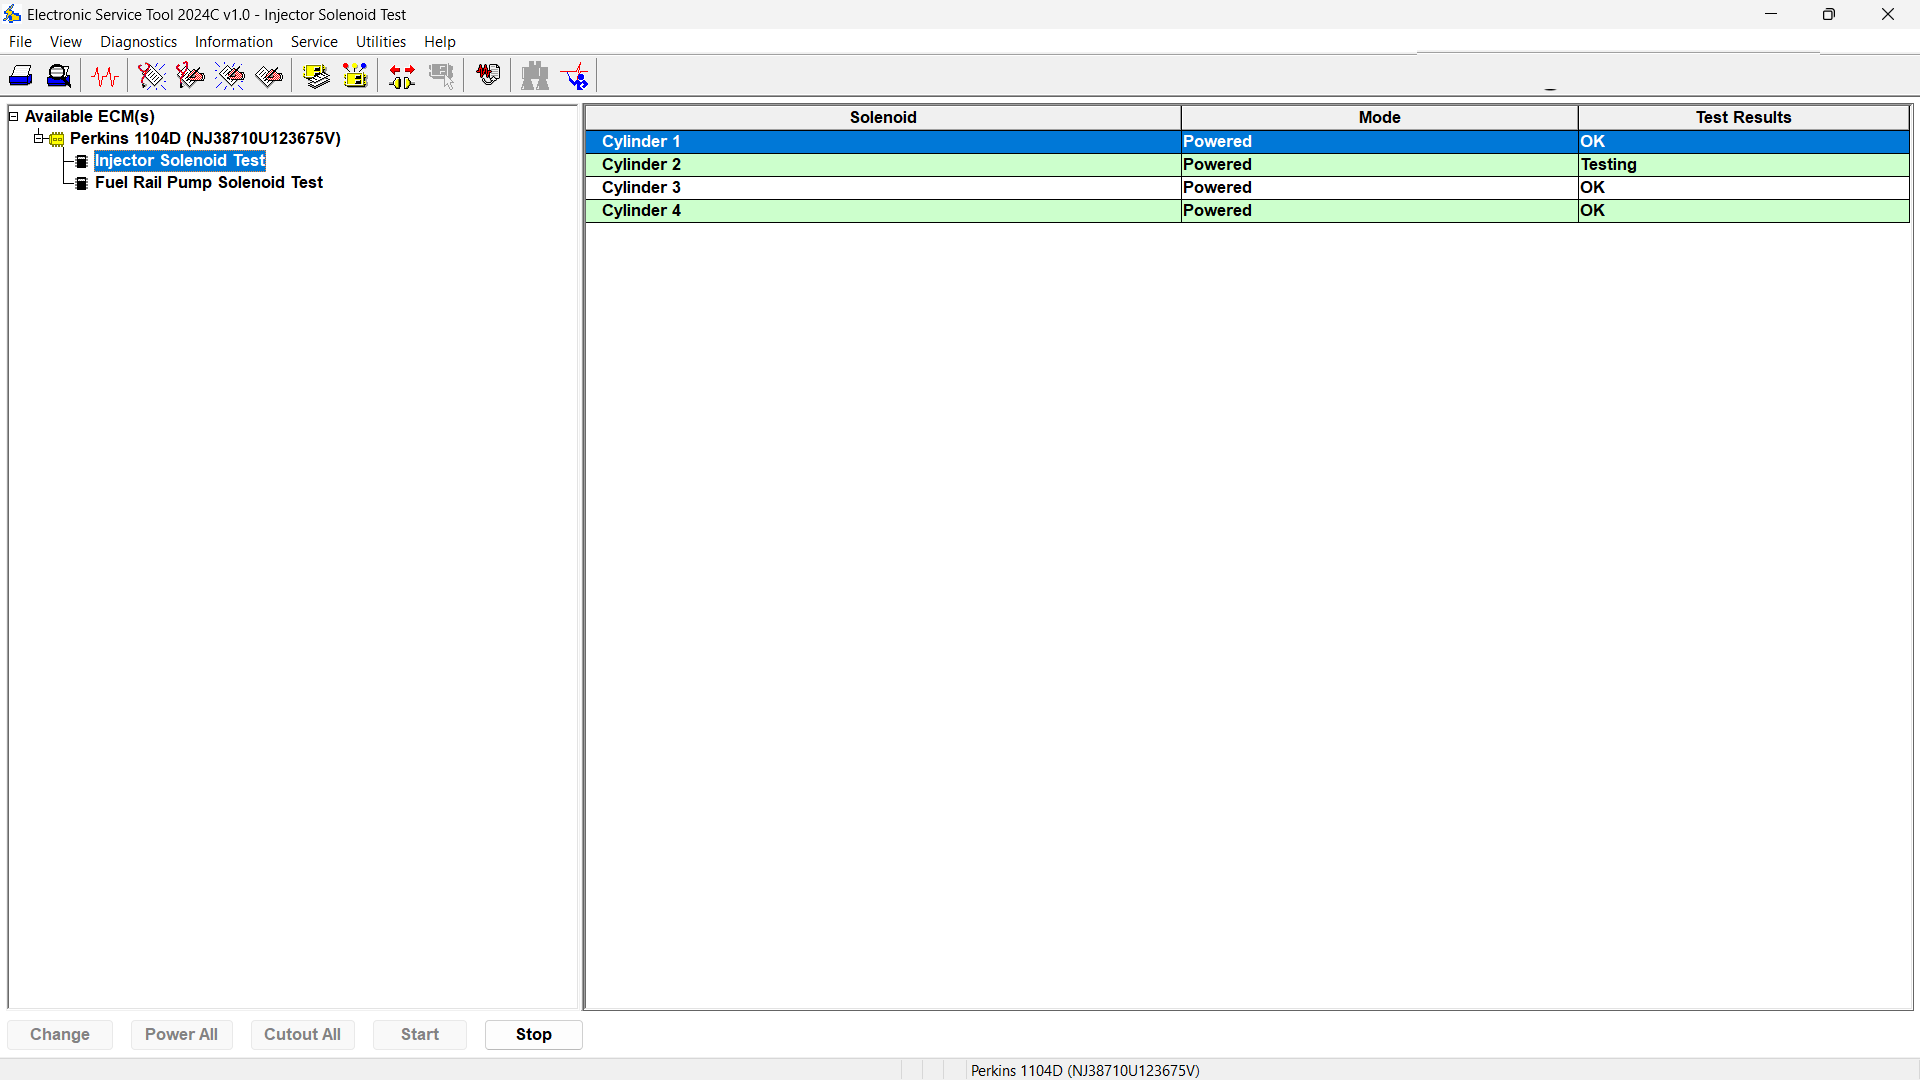Click the status bar Perkins 1104D text

tap(1085, 1070)
